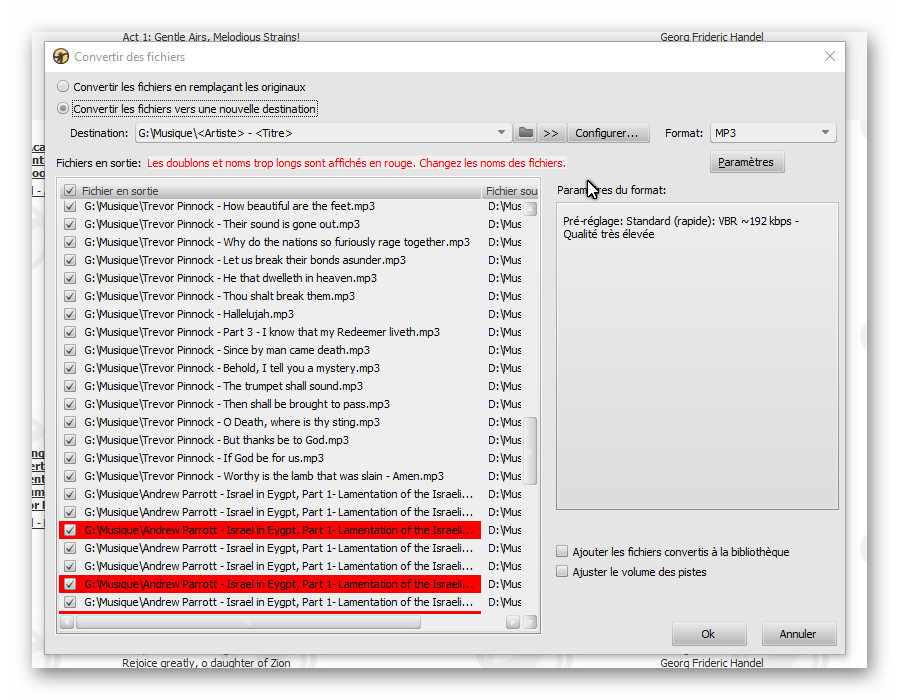Click the Pré-réglage Standard VBR ~192 kbps text

[x=681, y=228]
